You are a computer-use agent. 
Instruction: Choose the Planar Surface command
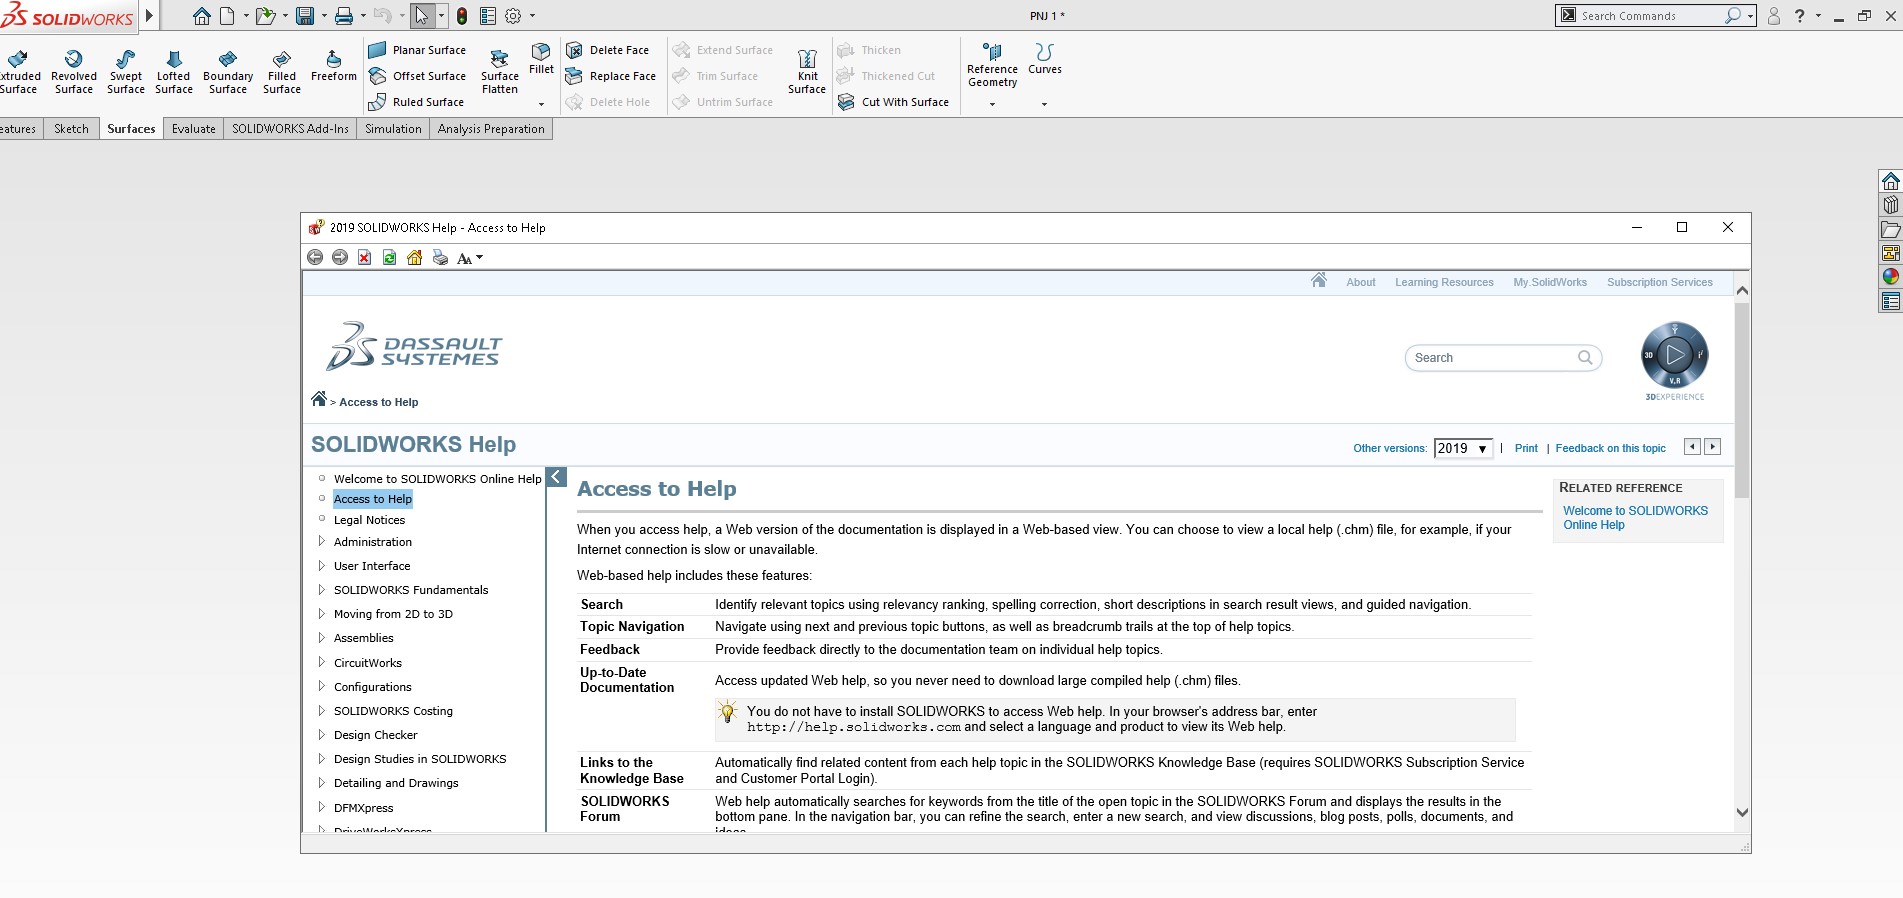click(417, 50)
